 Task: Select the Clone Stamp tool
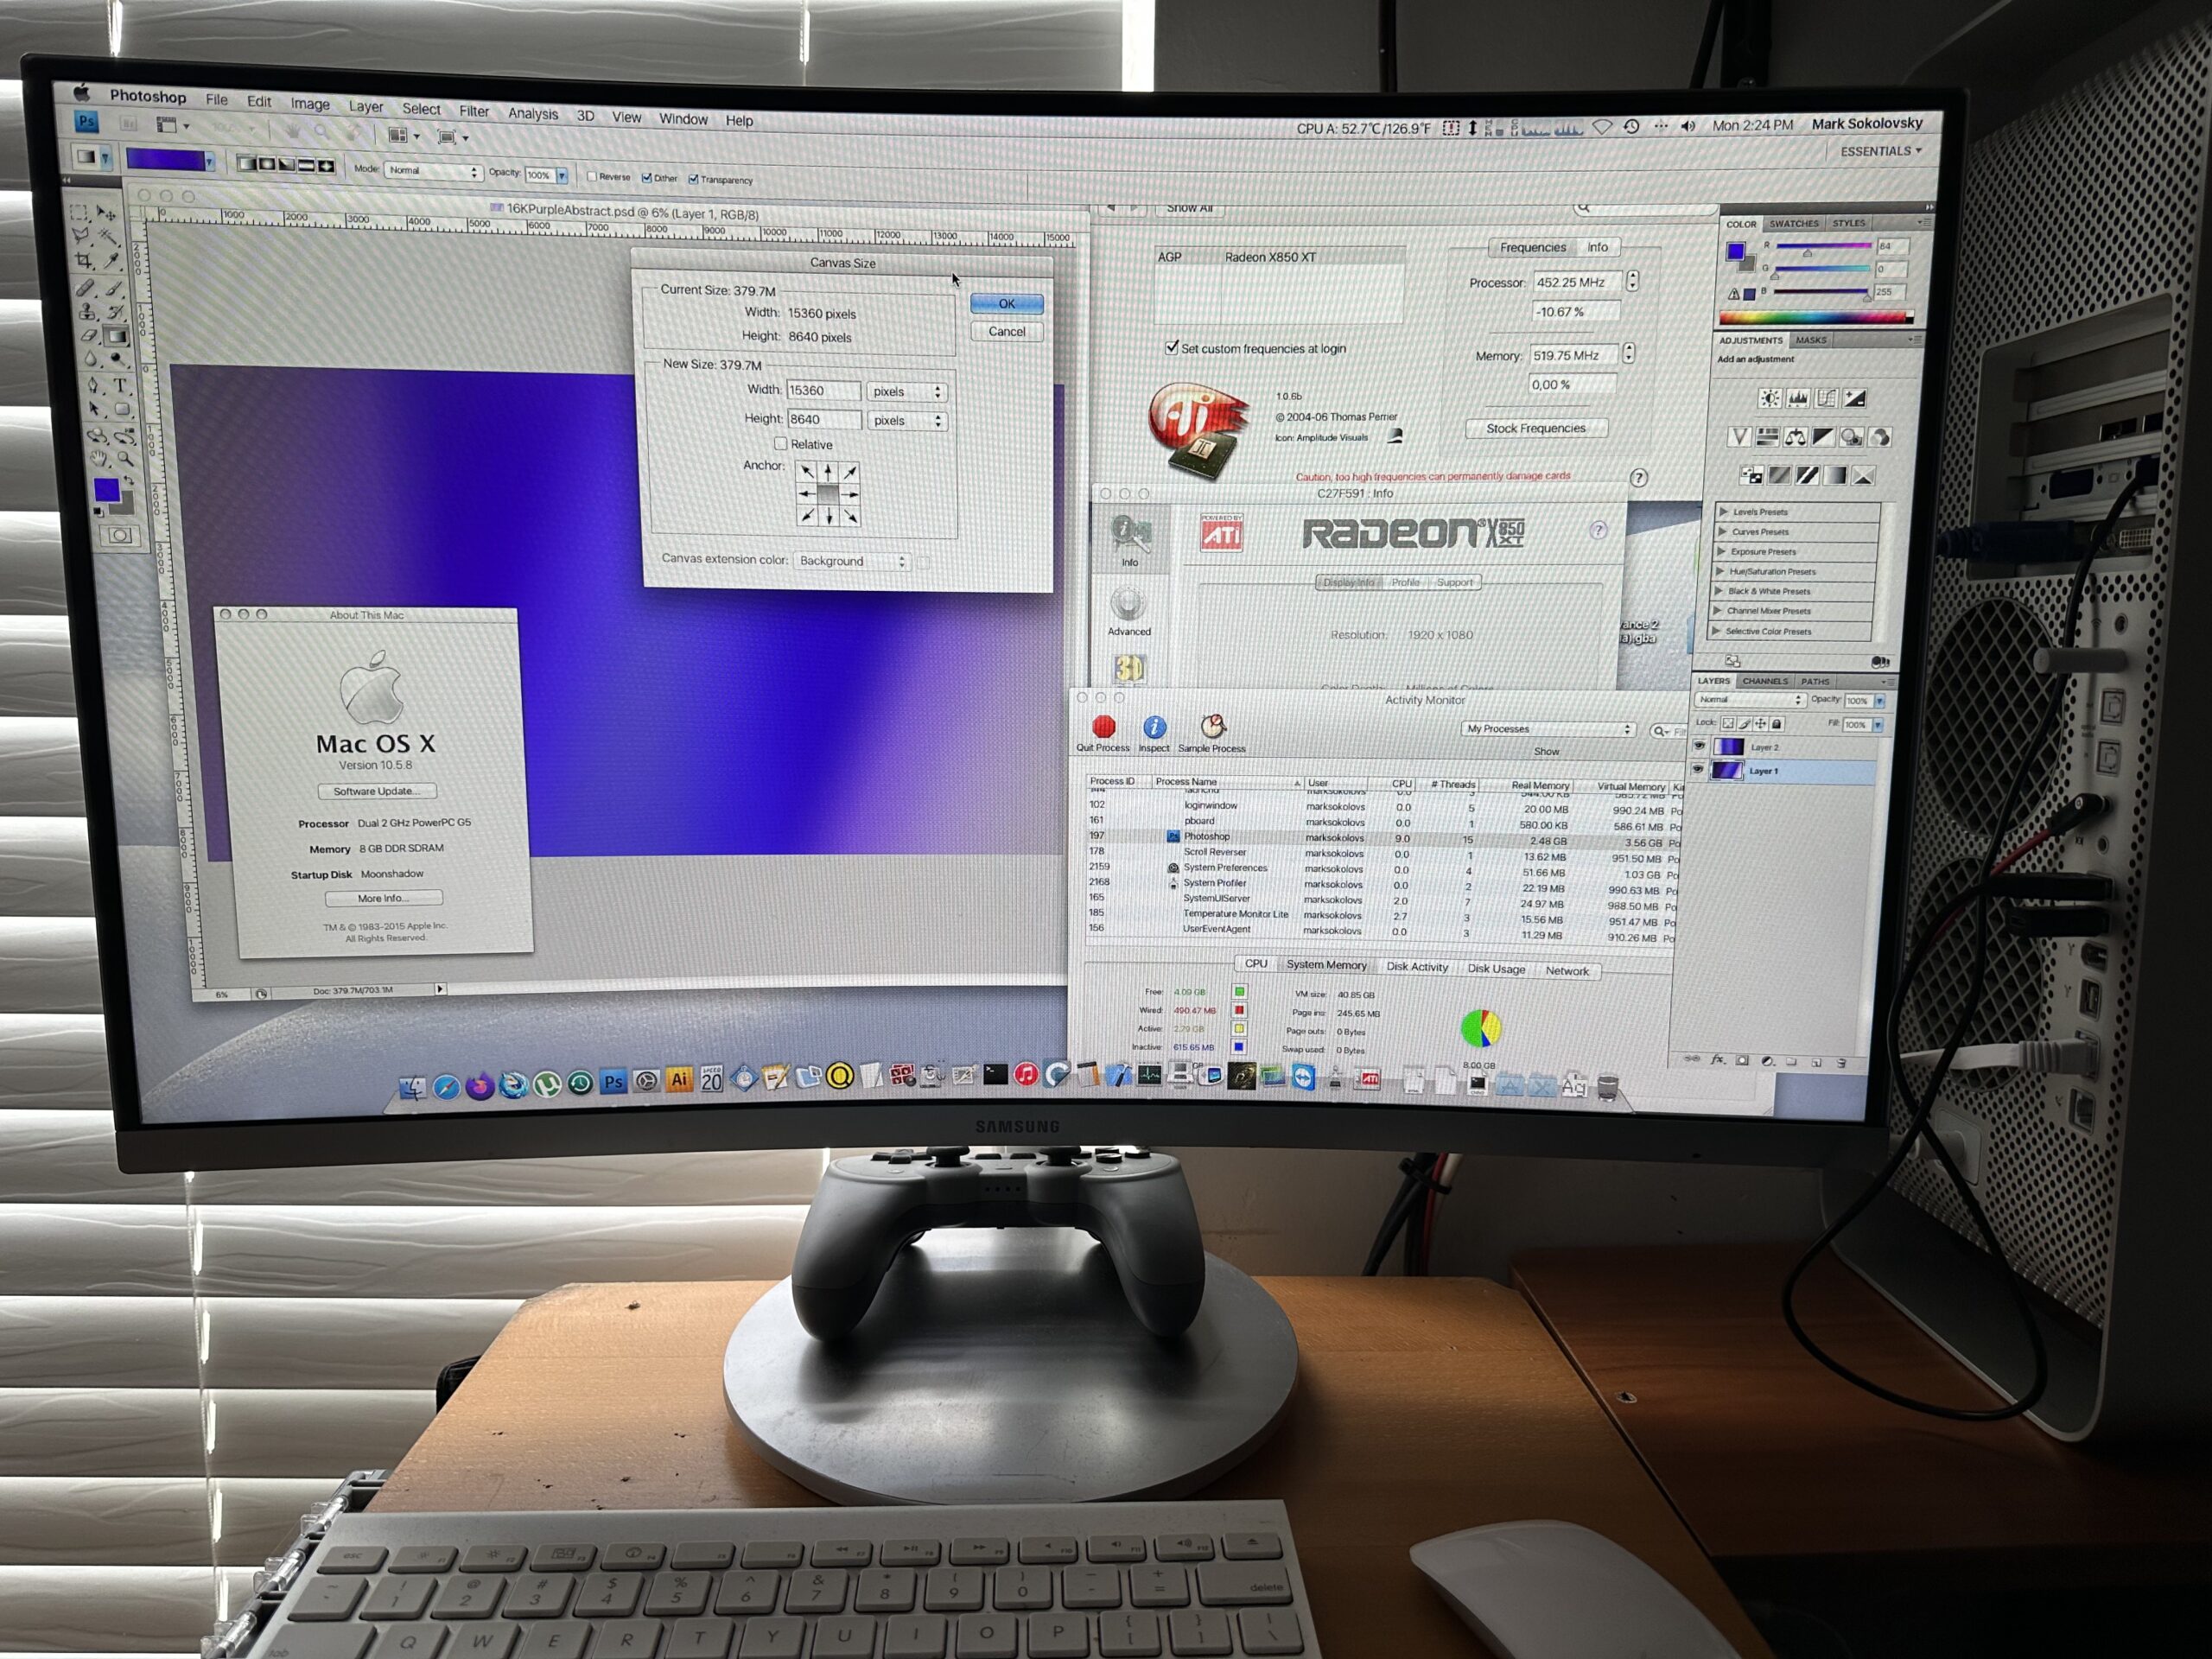click(88, 312)
